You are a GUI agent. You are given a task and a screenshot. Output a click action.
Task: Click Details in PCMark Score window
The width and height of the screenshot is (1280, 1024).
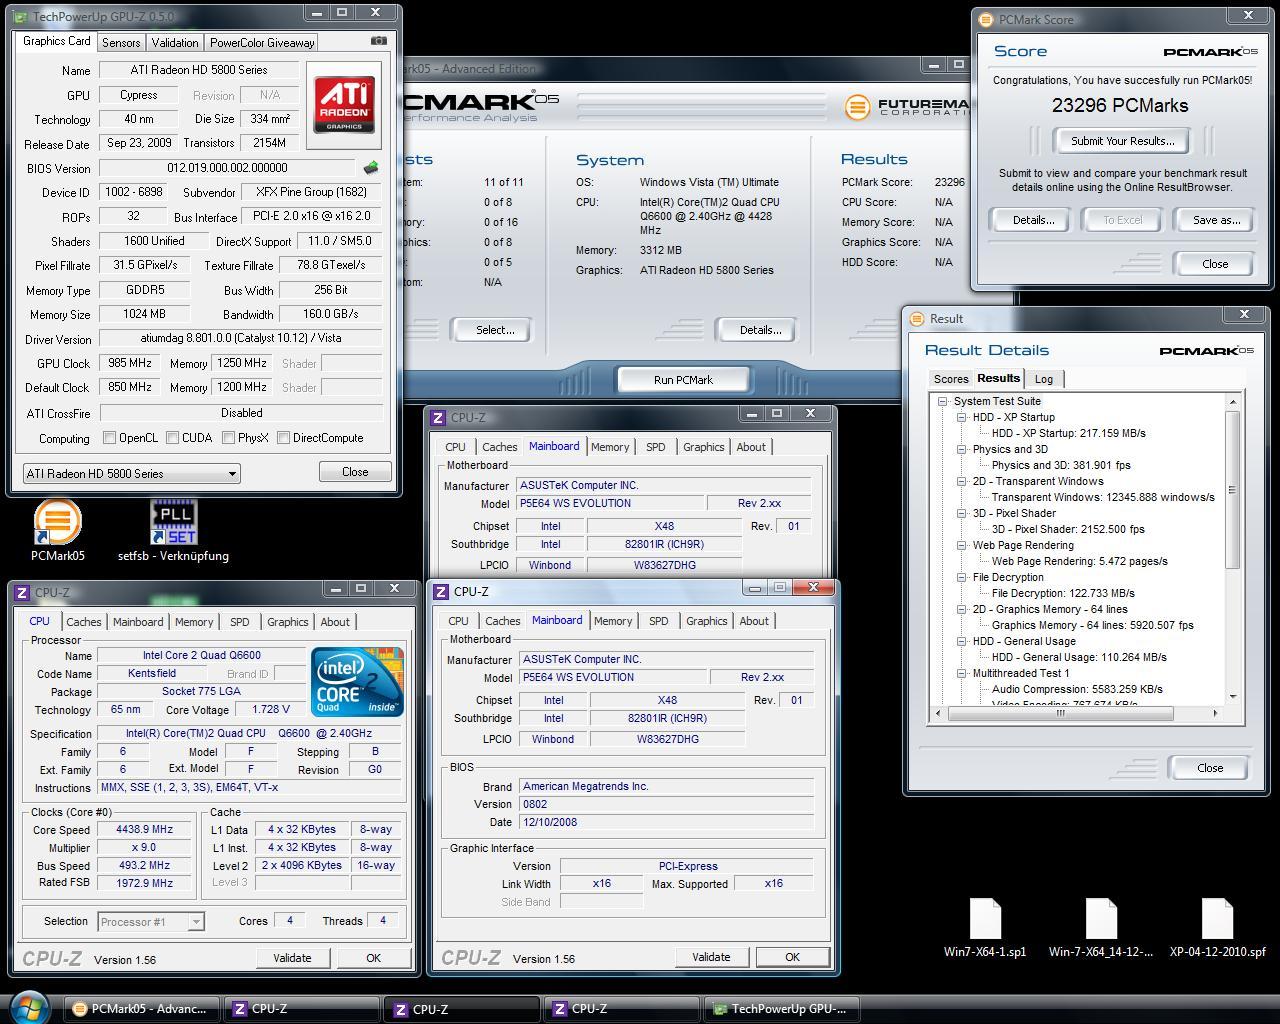(x=1033, y=220)
